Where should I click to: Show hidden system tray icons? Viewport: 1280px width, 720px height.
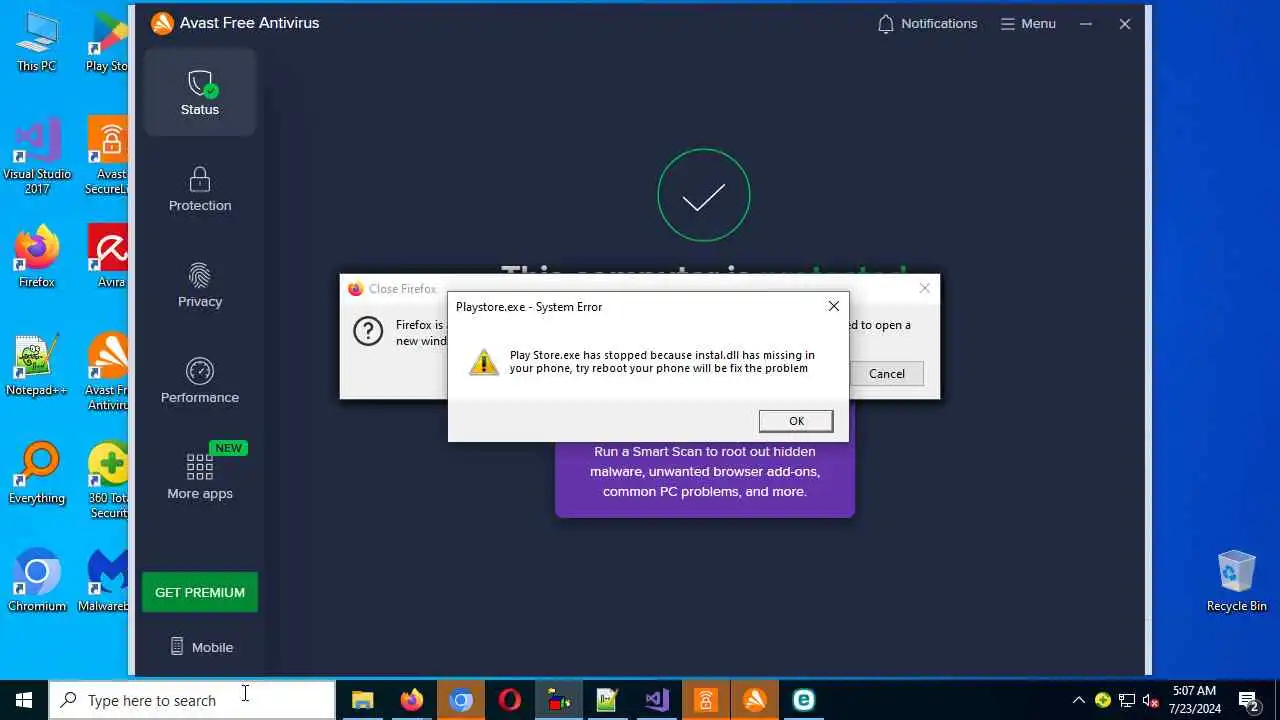pos(1078,700)
